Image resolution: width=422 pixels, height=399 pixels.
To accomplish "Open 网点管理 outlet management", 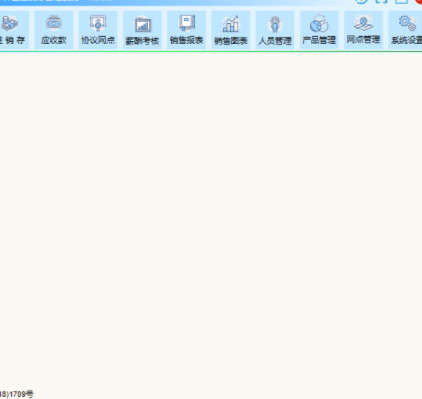I will (363, 30).
